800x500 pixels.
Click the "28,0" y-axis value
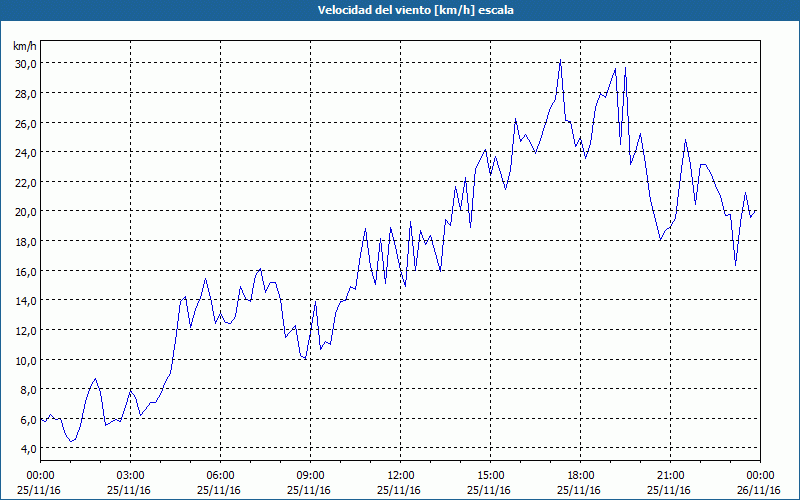click(x=25, y=93)
